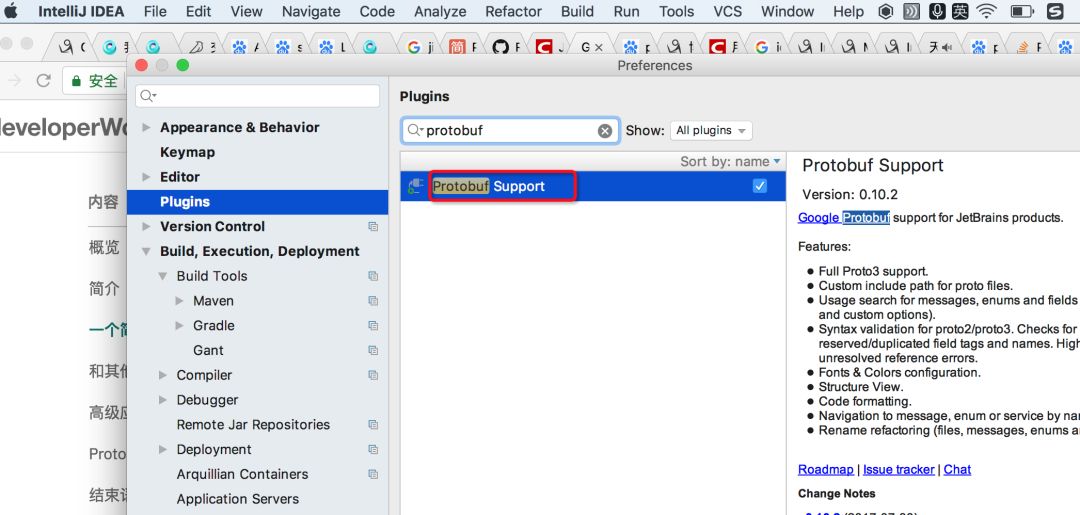The image size is (1080, 515).
Task: Select Keymap in settings tree
Action: coord(187,152)
